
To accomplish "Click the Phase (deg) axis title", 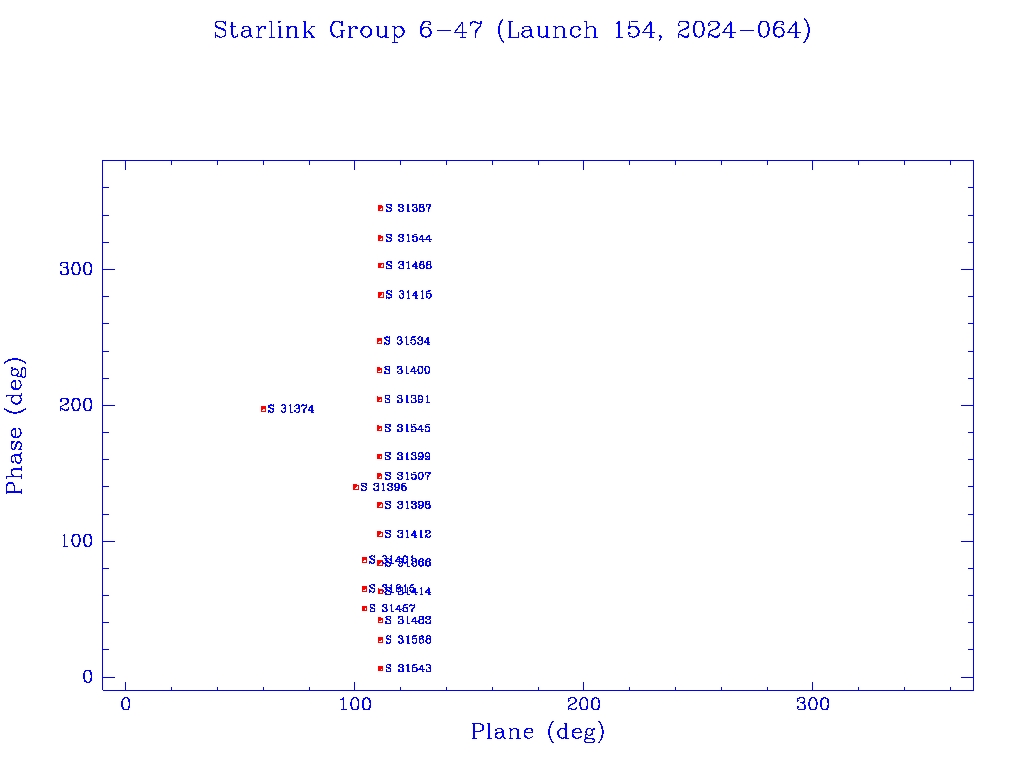I will (15, 425).
